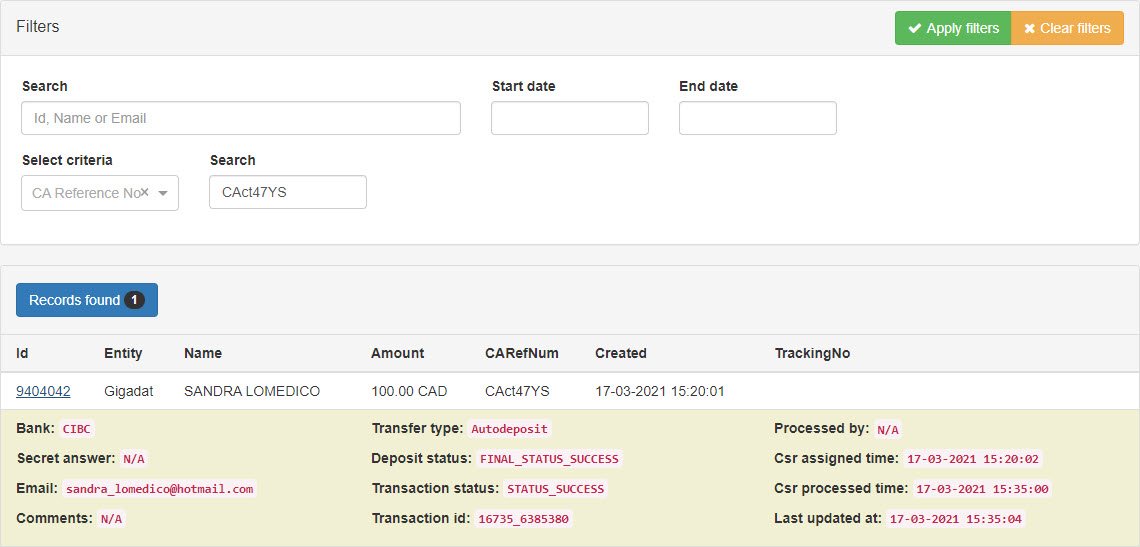Click the STATUS_SUCCESS transaction status value
Image resolution: width=1140 pixels, height=547 pixels.
[x=555, y=489]
